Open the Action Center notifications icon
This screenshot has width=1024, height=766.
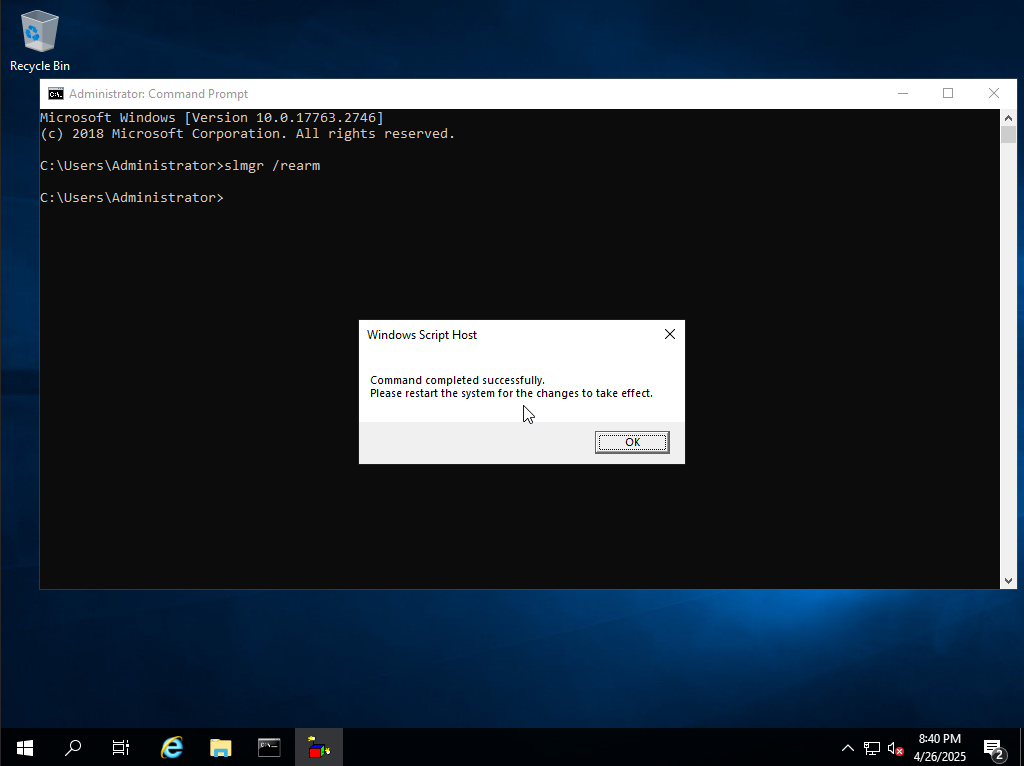click(x=993, y=748)
